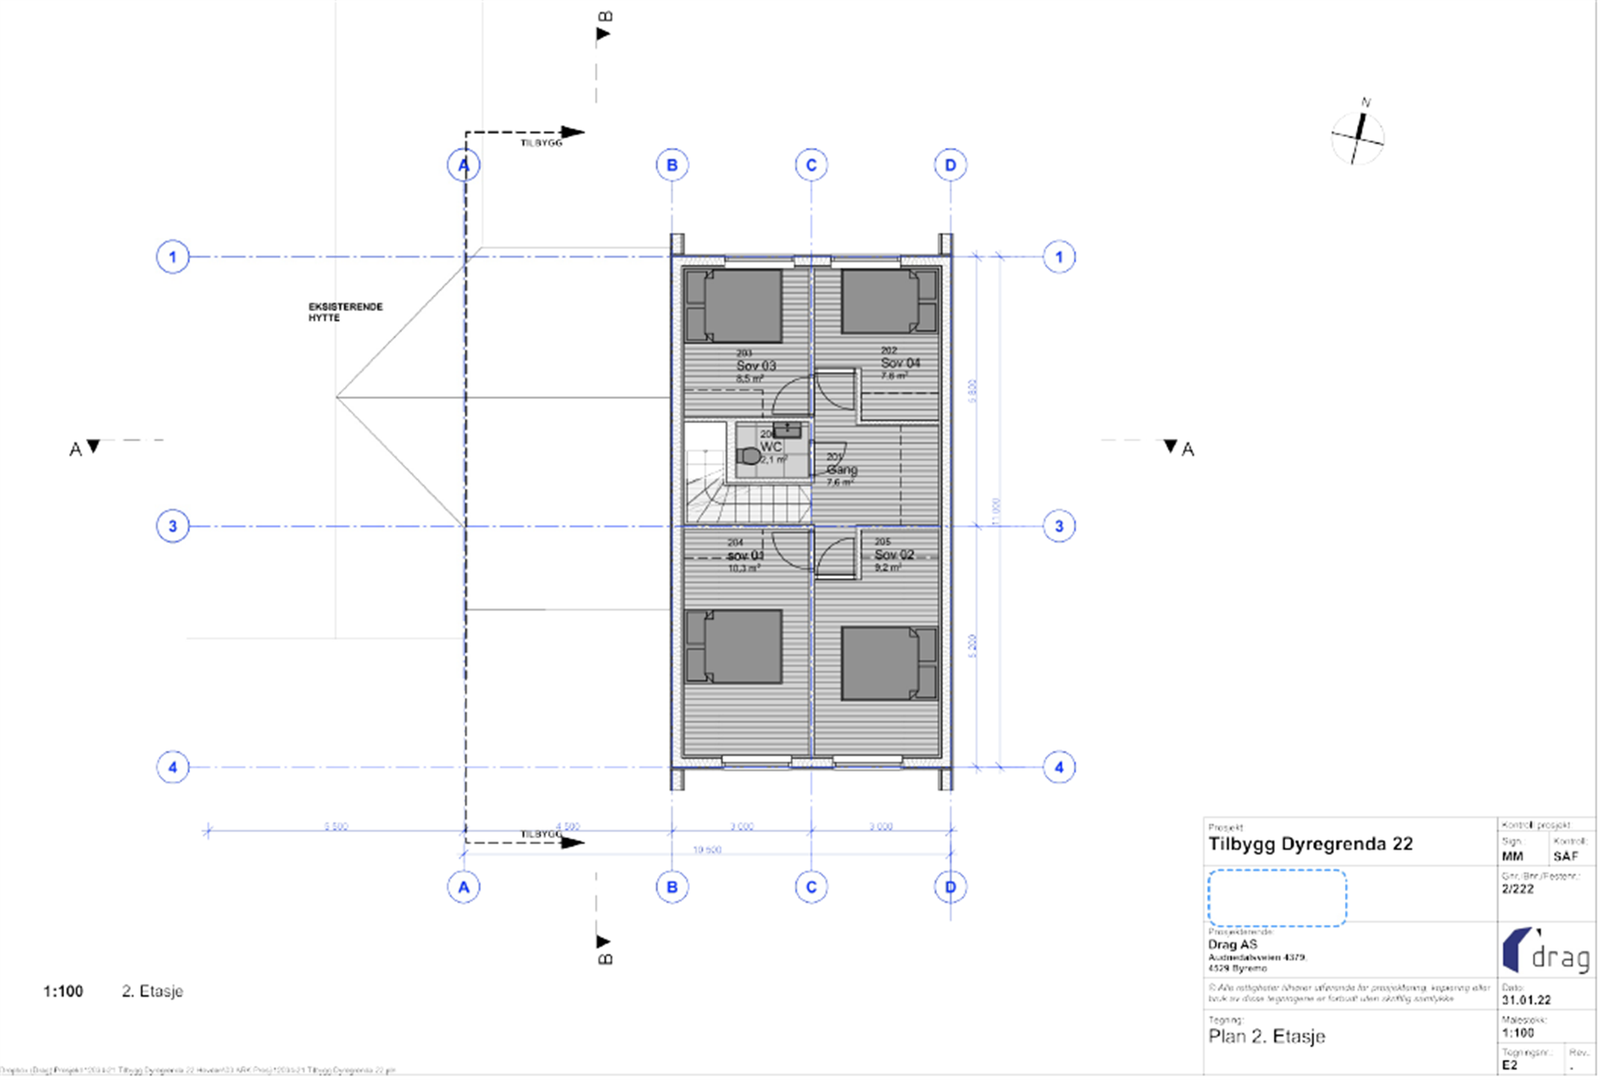Select grid bubble 1 on the left side
The height and width of the screenshot is (1080, 1600).
click(173, 257)
